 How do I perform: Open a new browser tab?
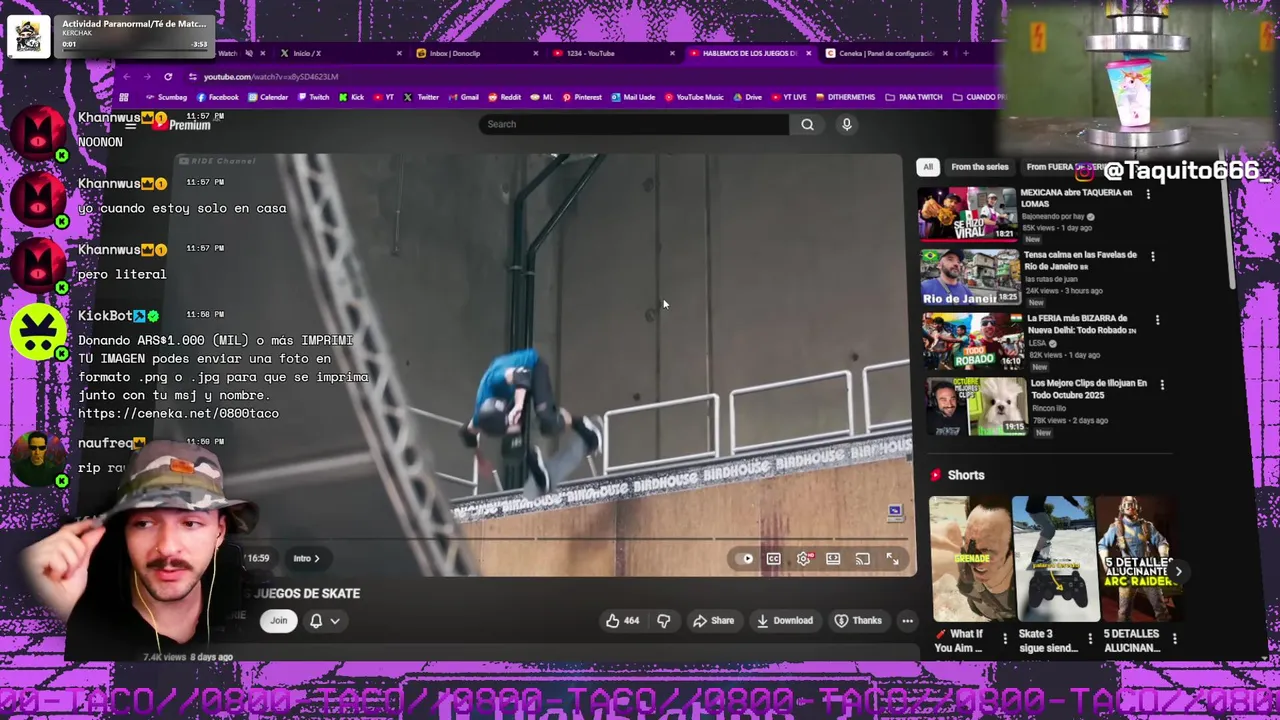coord(965,53)
